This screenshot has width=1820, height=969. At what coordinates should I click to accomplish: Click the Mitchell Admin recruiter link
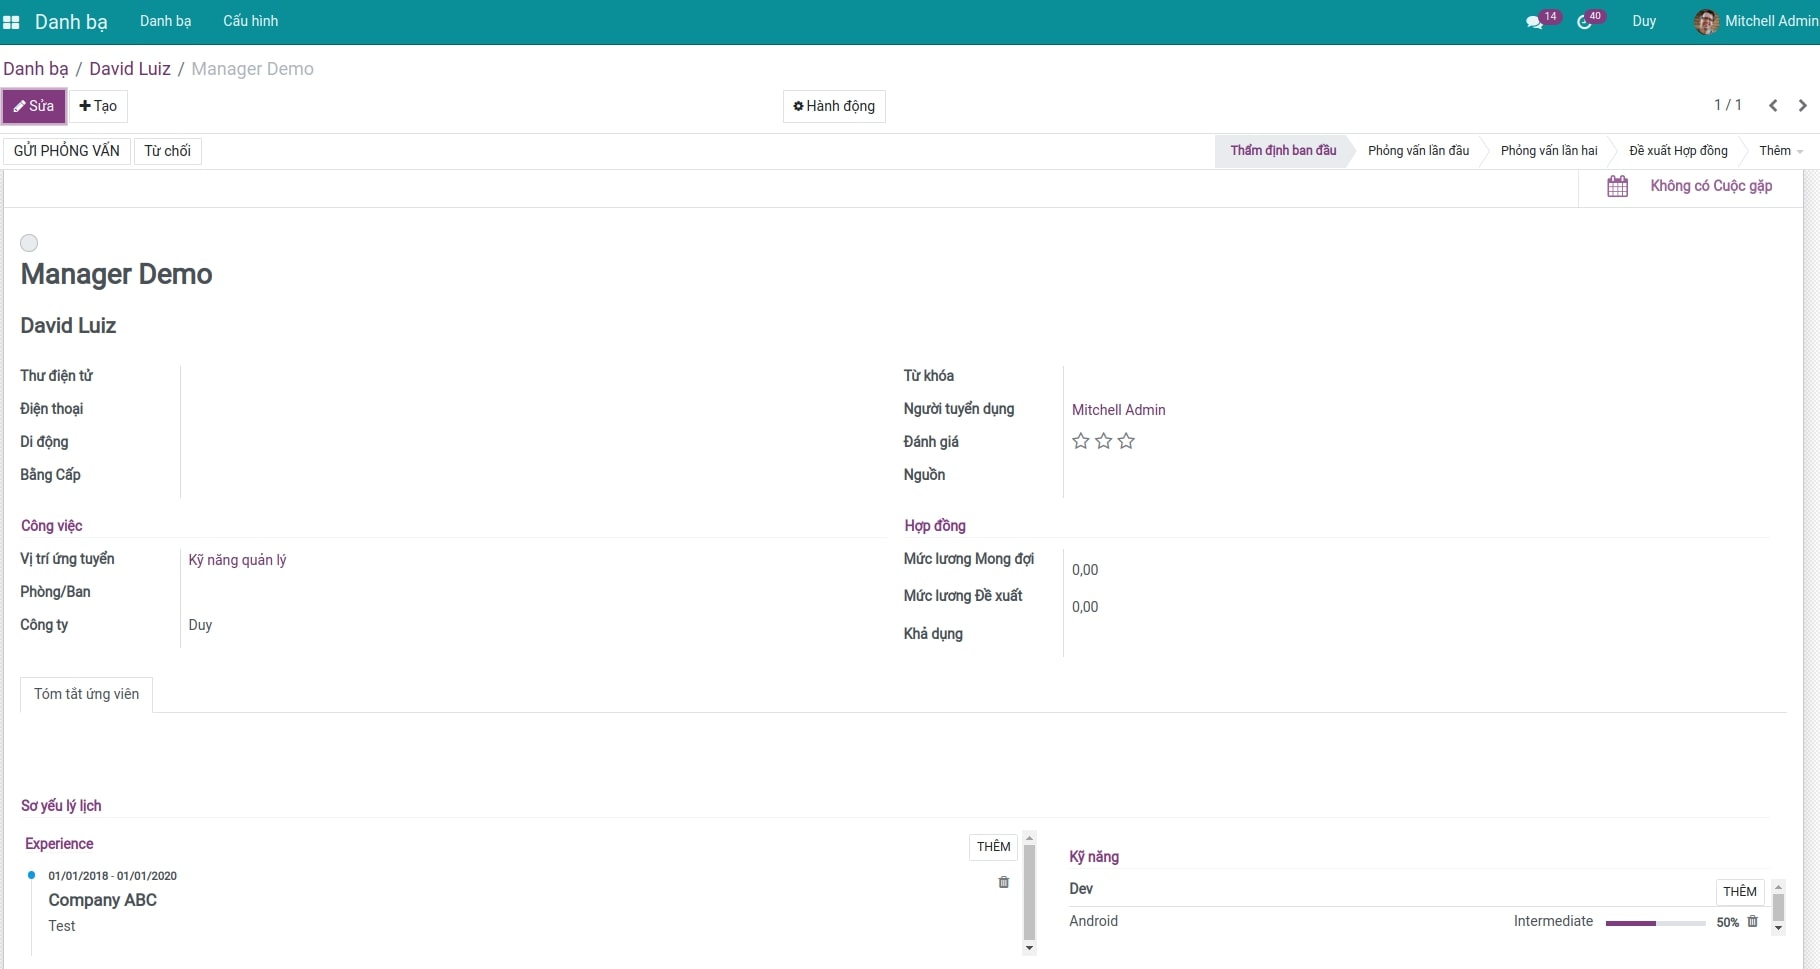pyautogui.click(x=1118, y=410)
